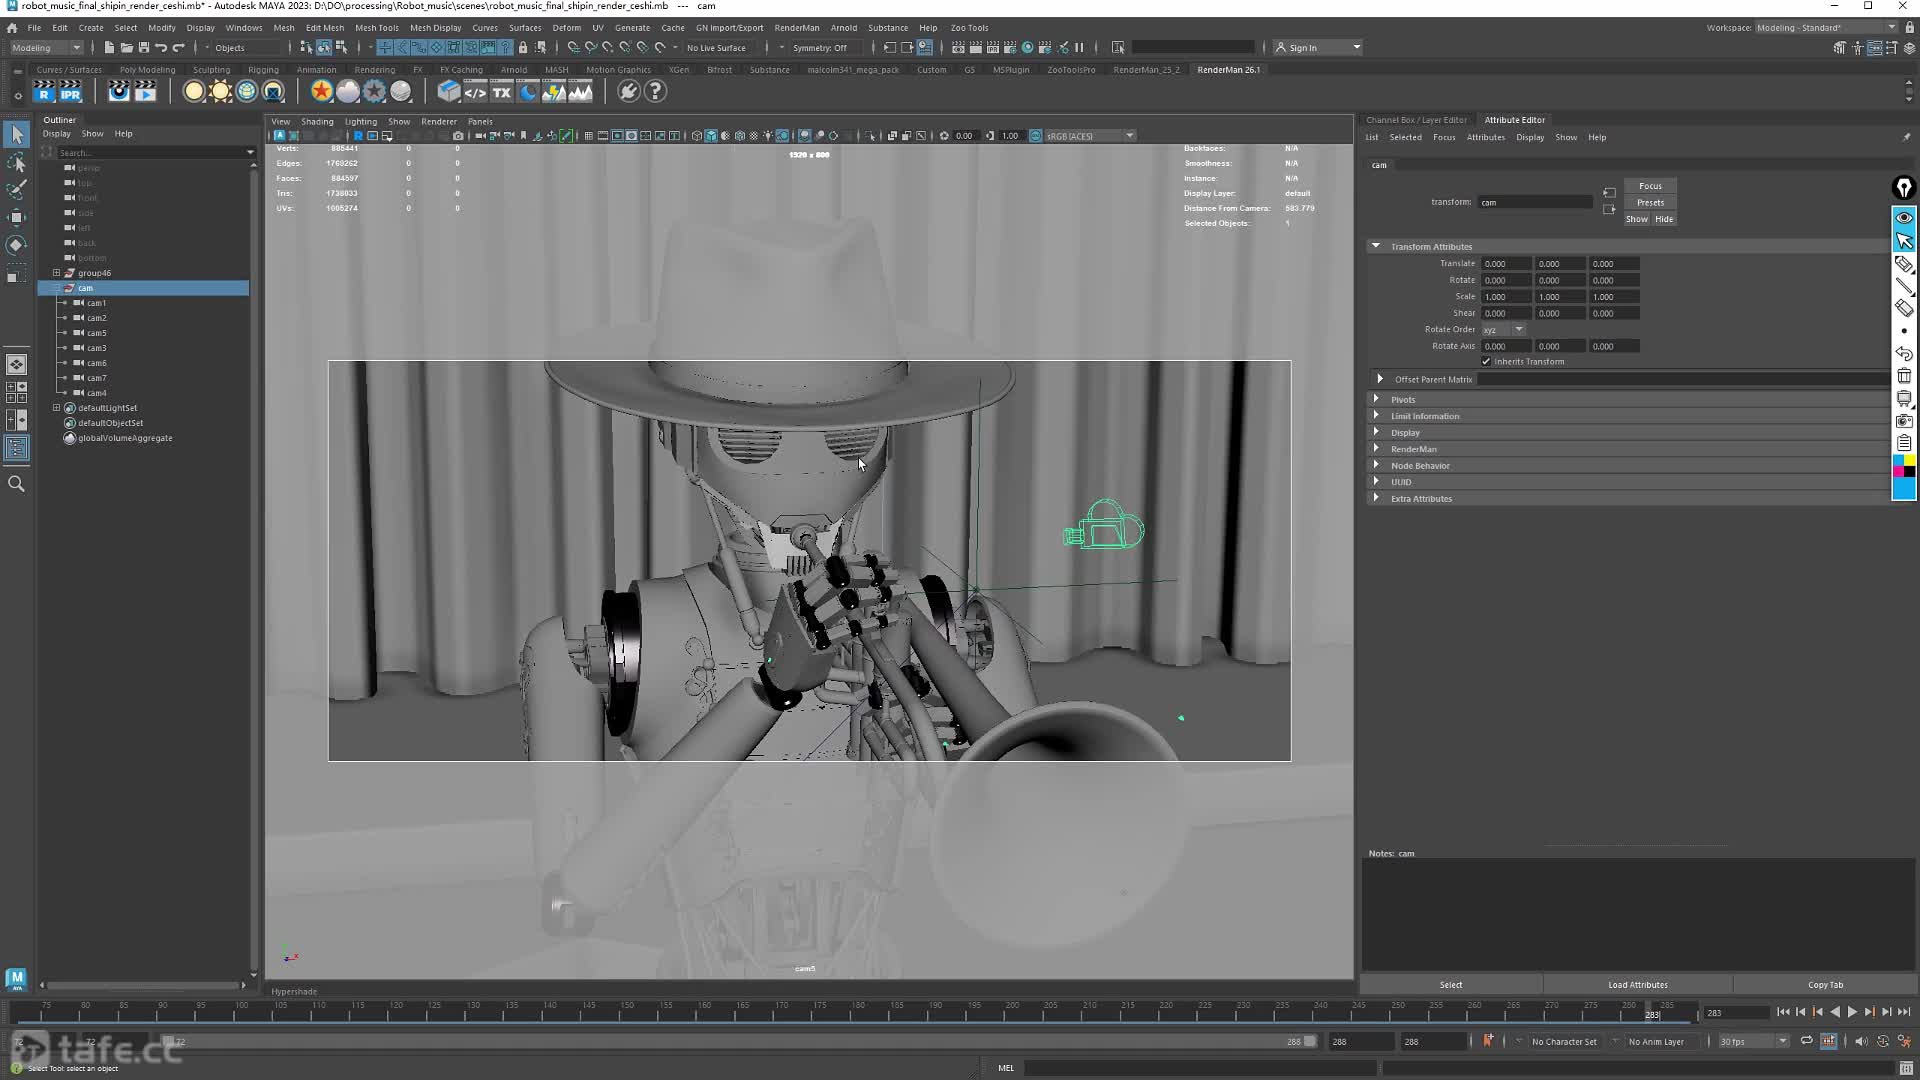Viewport: 1920px width, 1080px height.
Task: Select the arrow pointer in the drawing toolbar
Action: pyautogui.click(x=1904, y=241)
